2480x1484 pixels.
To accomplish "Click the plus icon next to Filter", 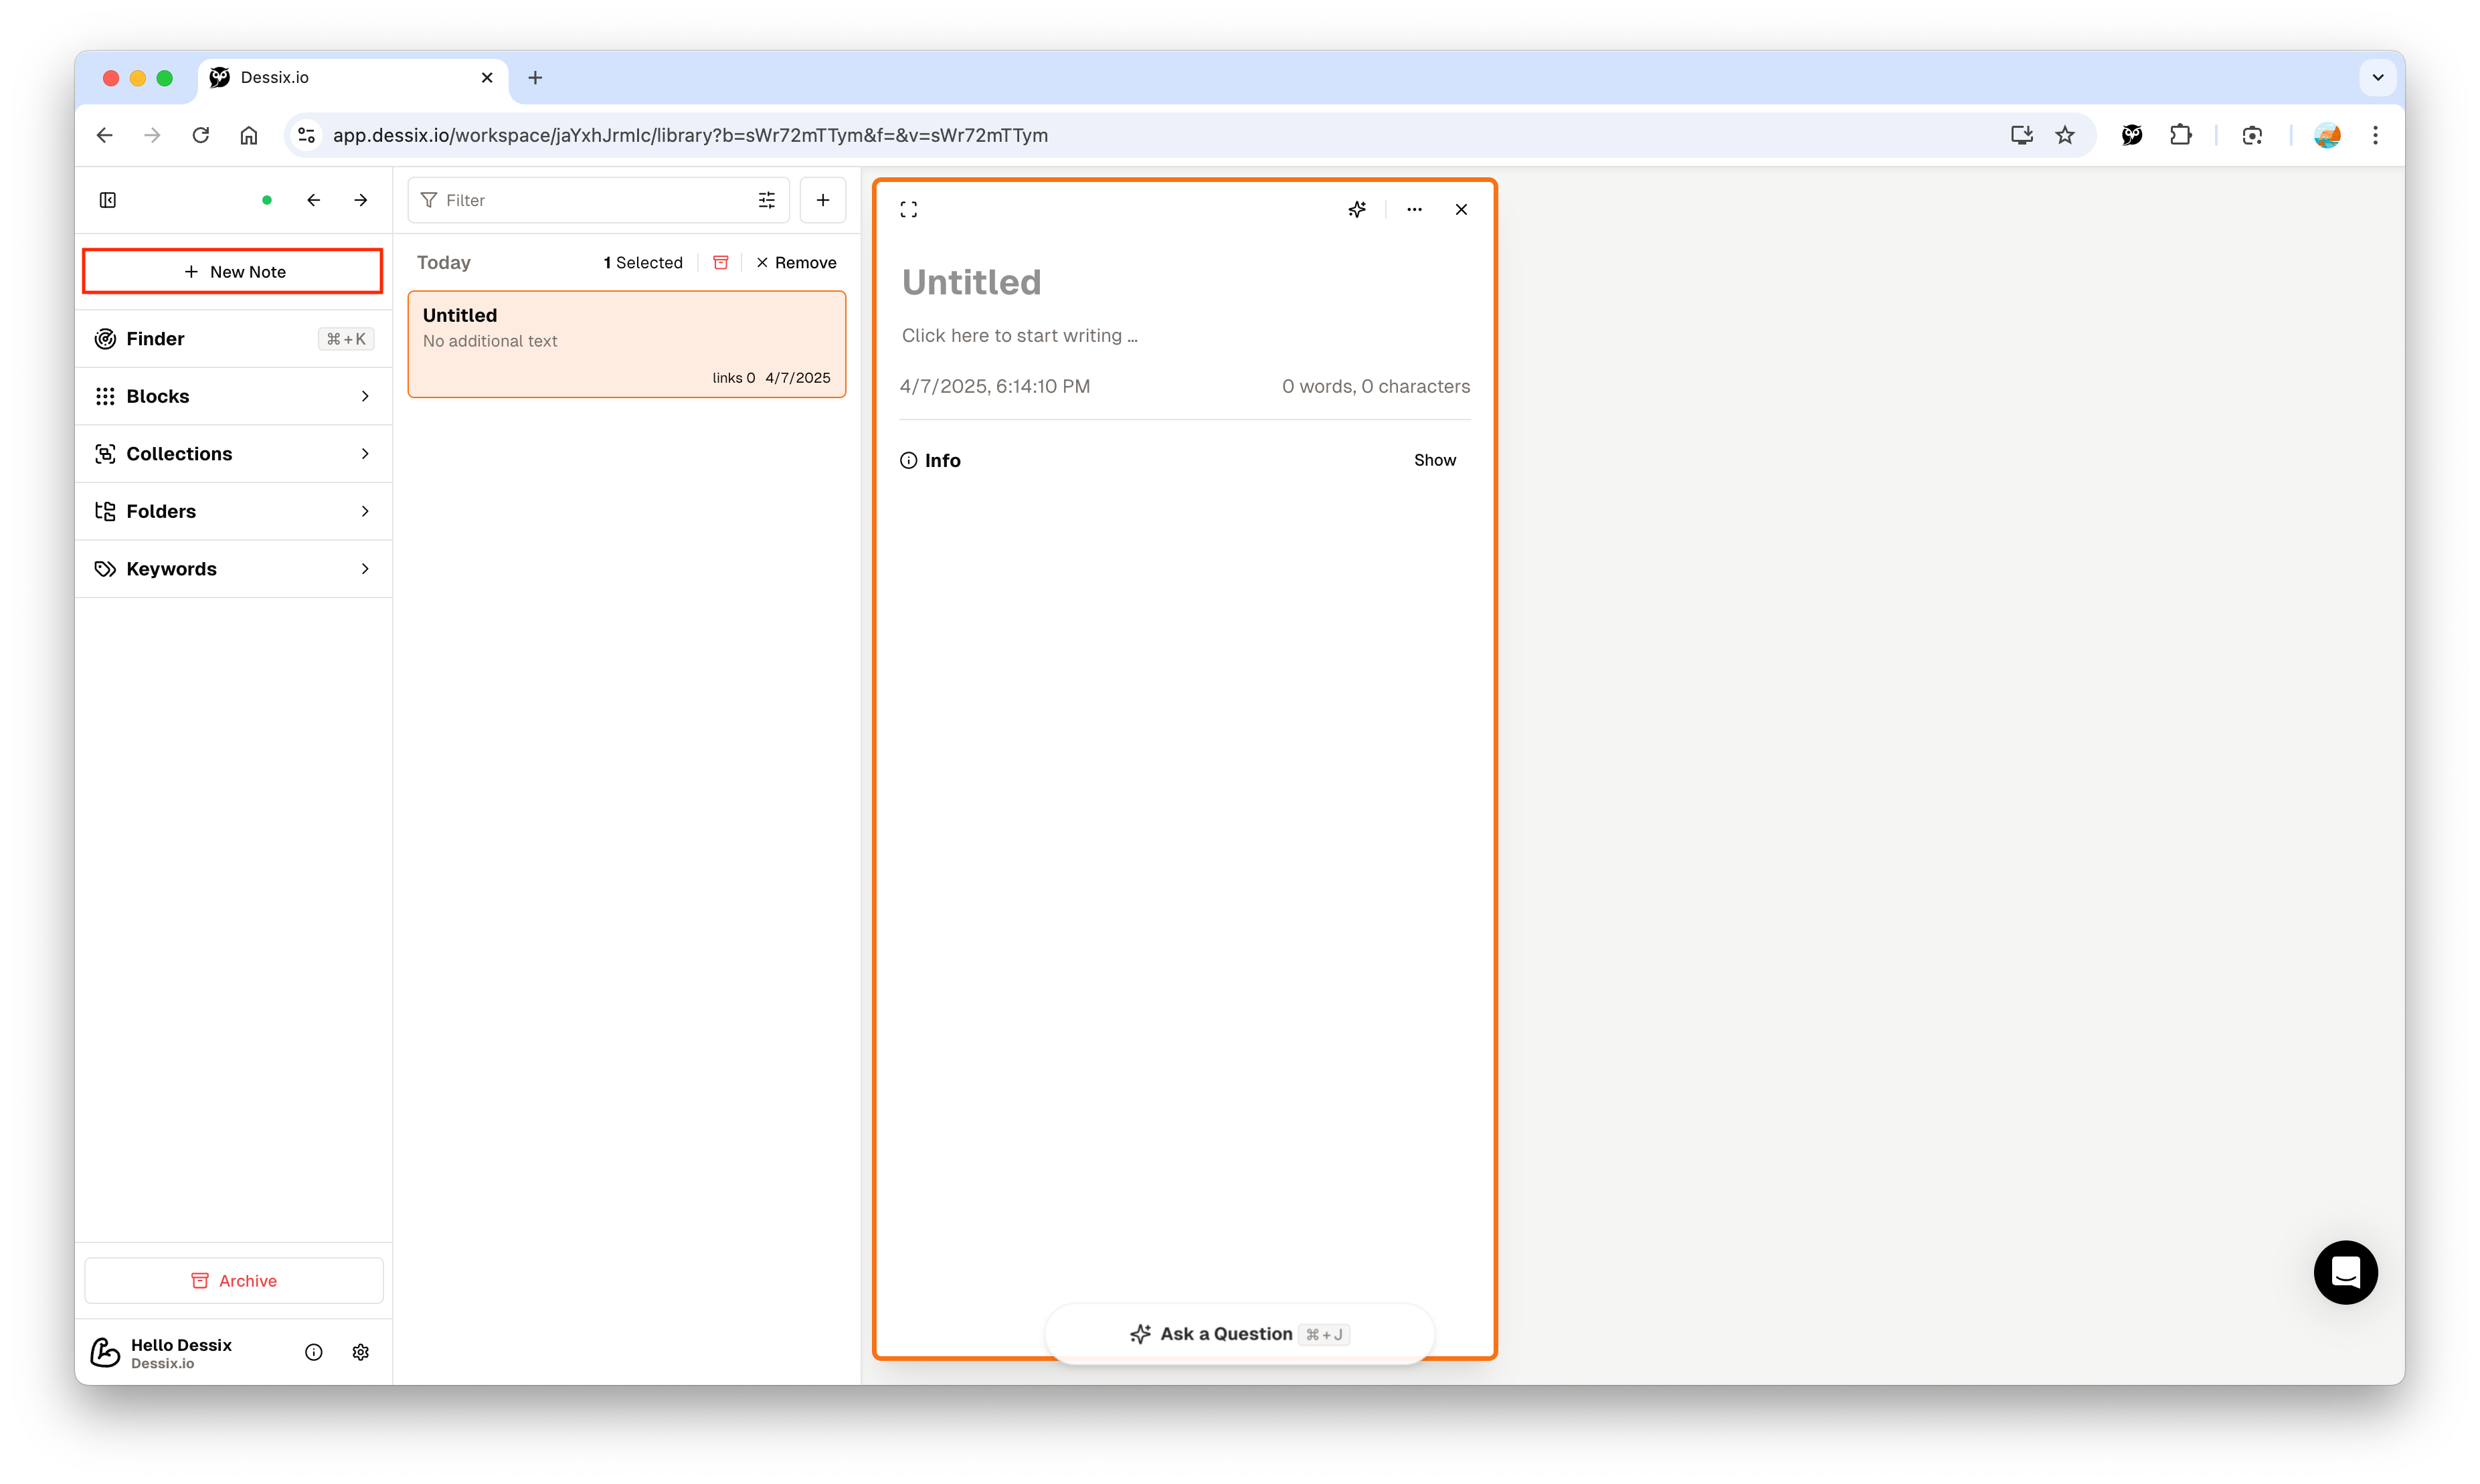I will [822, 200].
